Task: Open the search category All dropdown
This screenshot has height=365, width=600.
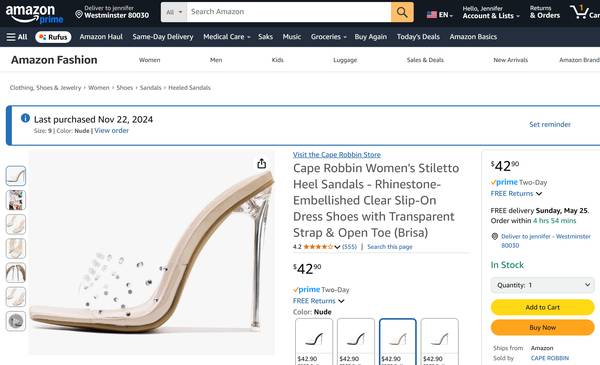Action: tap(174, 12)
